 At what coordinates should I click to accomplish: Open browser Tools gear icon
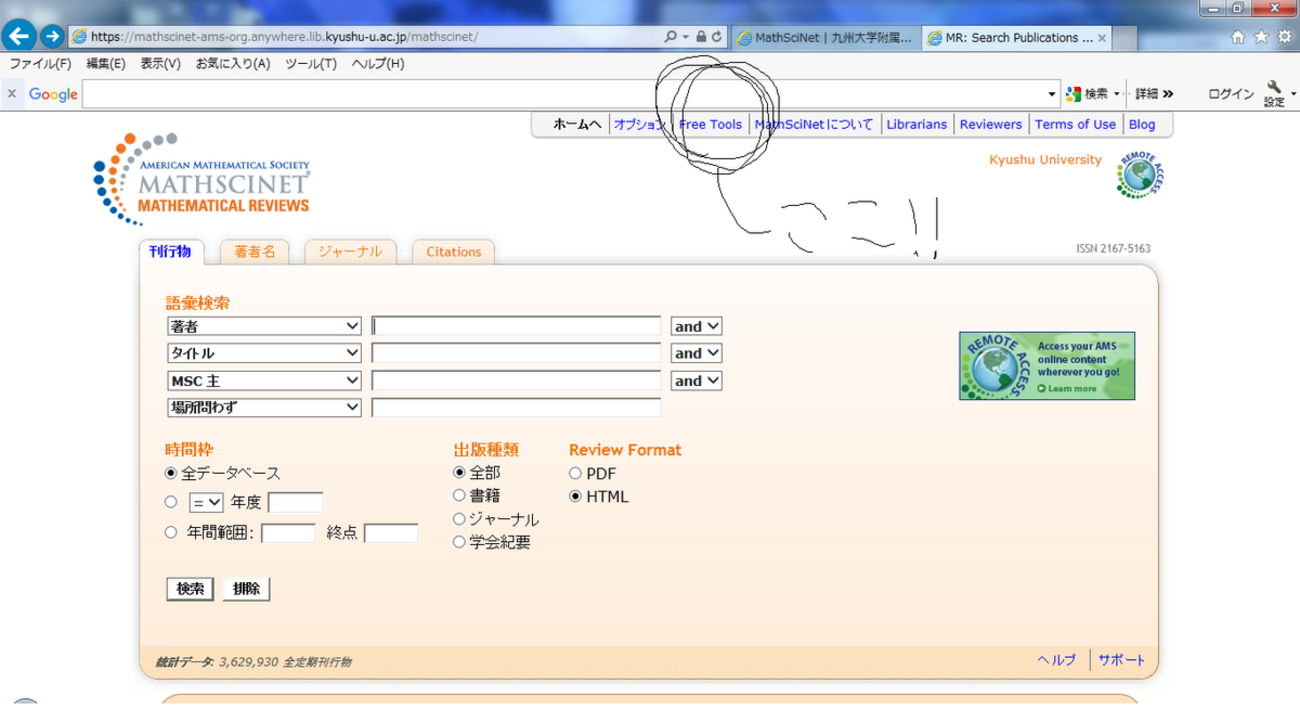(x=1284, y=37)
